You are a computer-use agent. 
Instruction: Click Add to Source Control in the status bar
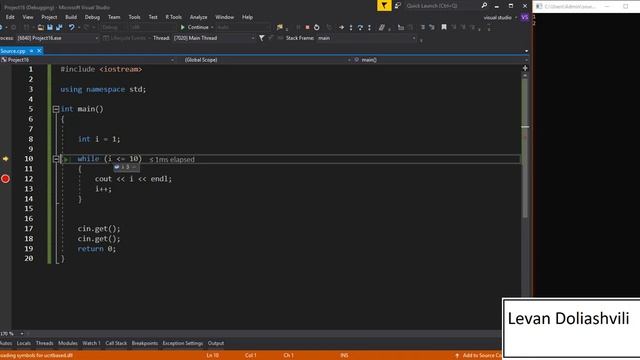(x=478, y=356)
